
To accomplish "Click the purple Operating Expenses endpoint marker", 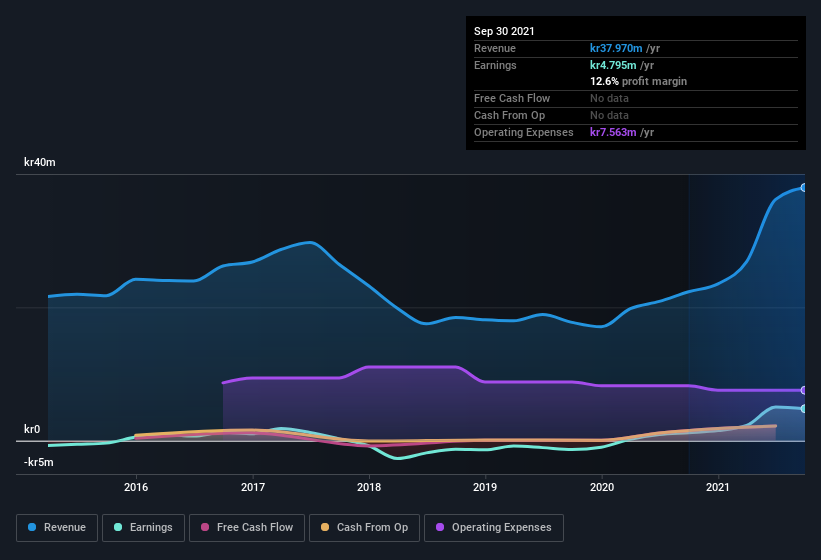I will [804, 390].
